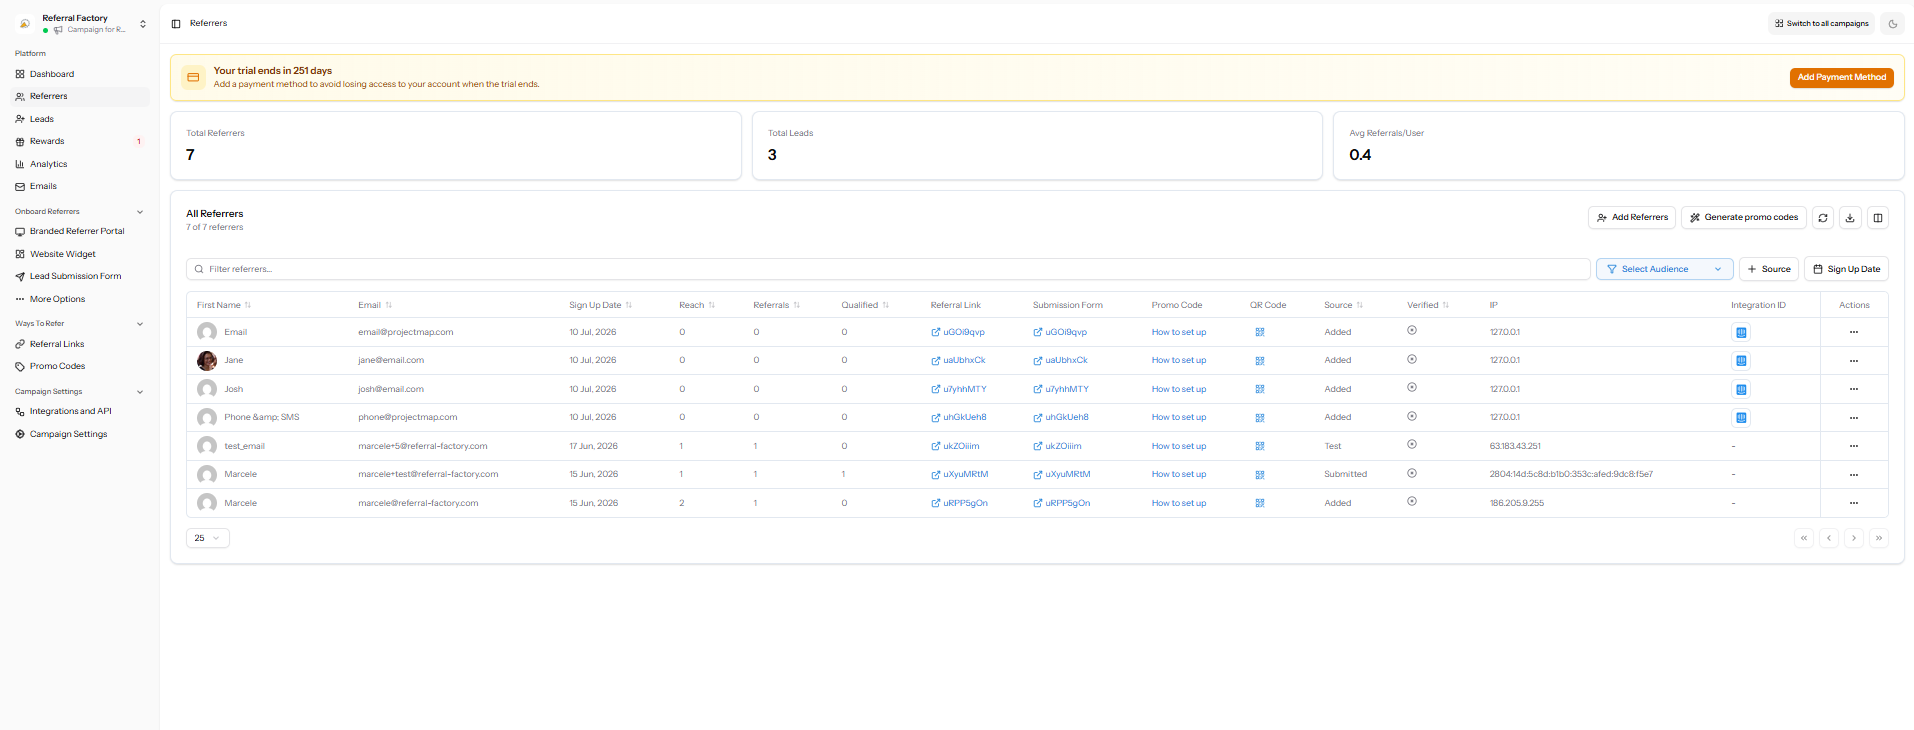1914x730 pixels.
Task: Open the Sign Up Date filter
Action: tap(1846, 269)
